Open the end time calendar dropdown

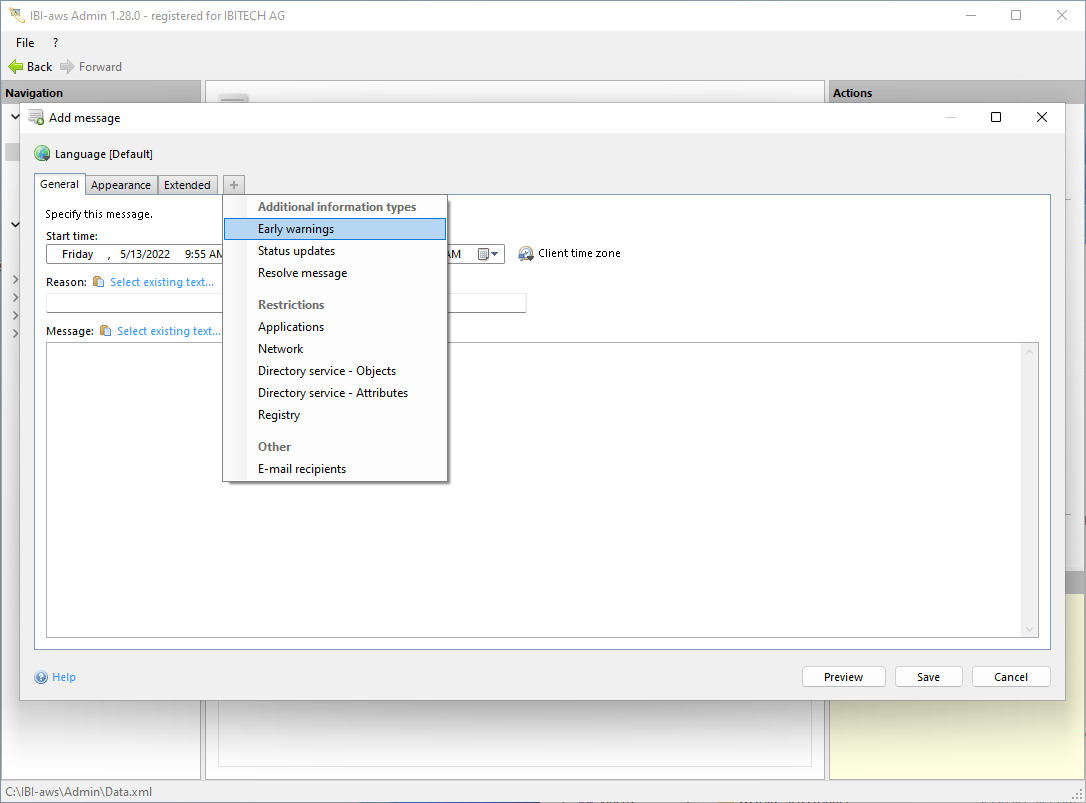[x=488, y=254]
